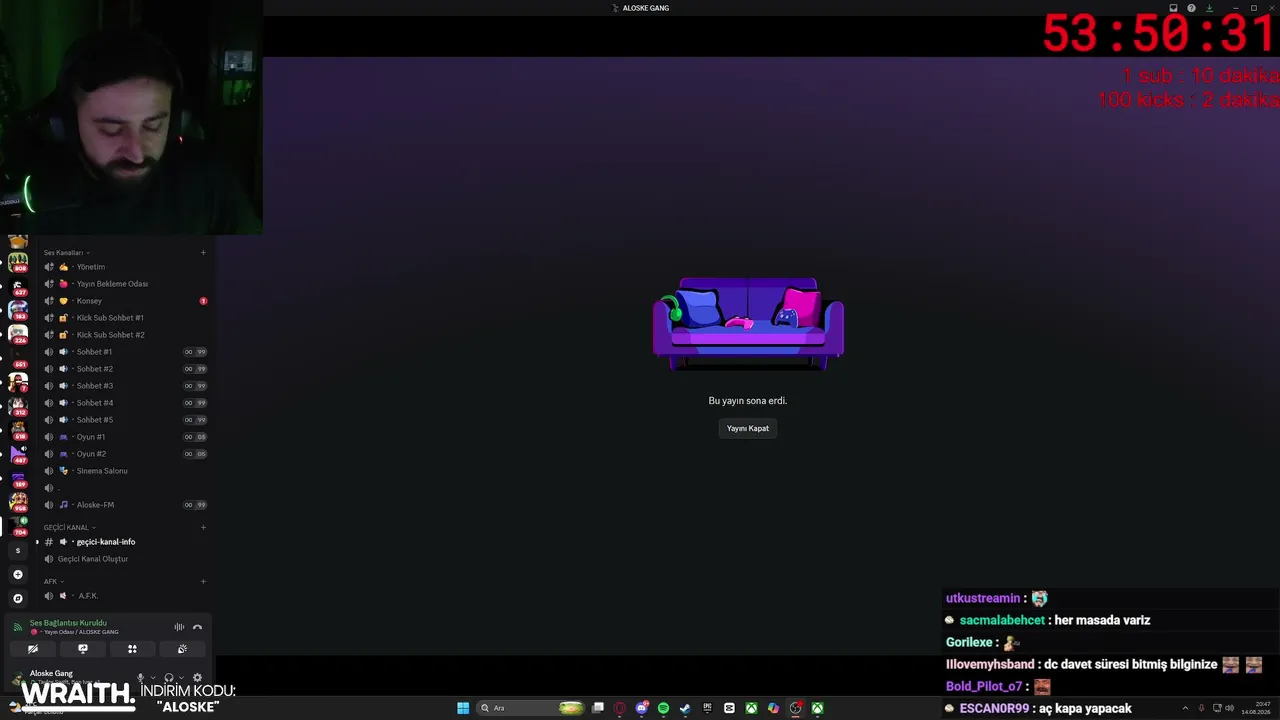Screen dimensions: 1280x720
Task: Collapse the AFK category
Action: [54, 581]
